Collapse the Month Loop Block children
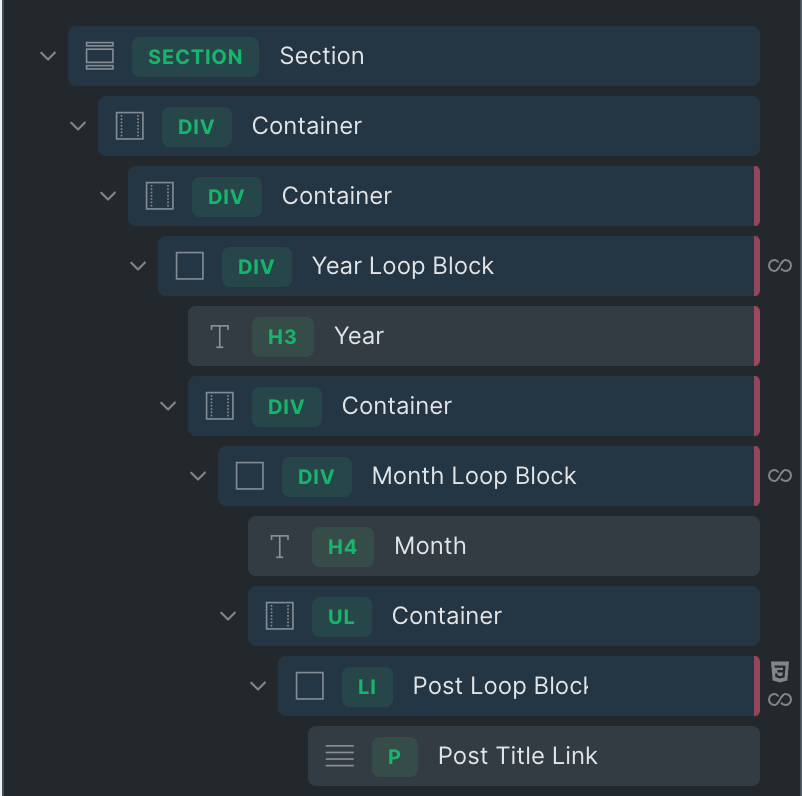802x796 pixels. 198,476
